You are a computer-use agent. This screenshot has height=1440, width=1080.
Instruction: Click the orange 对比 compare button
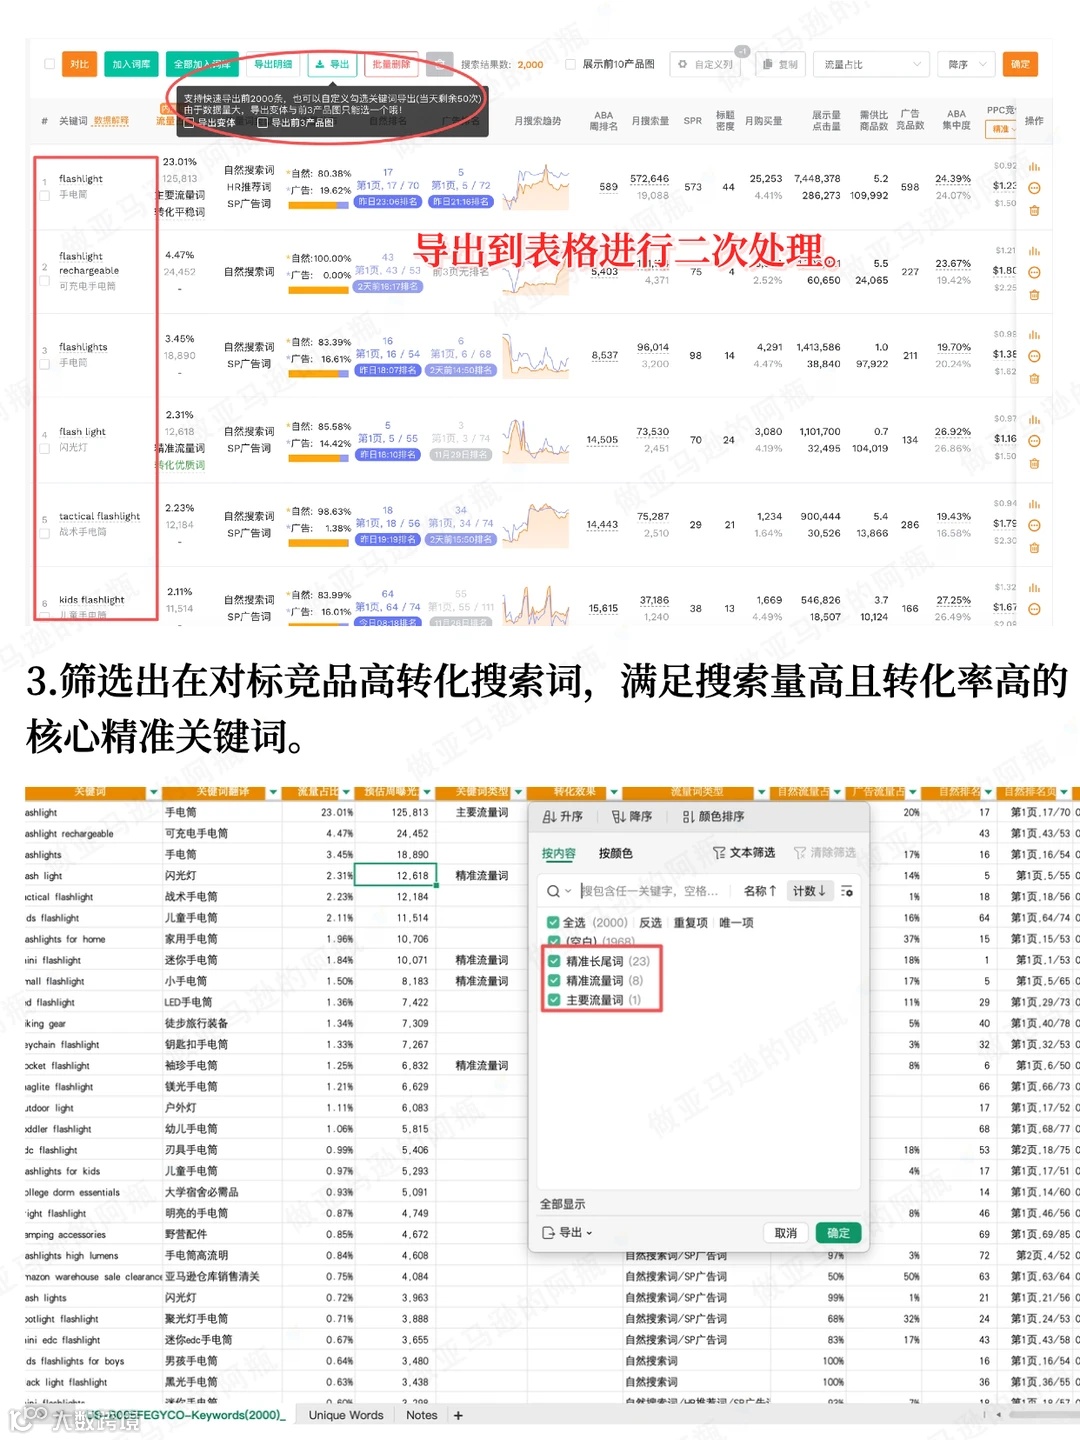[x=79, y=64]
